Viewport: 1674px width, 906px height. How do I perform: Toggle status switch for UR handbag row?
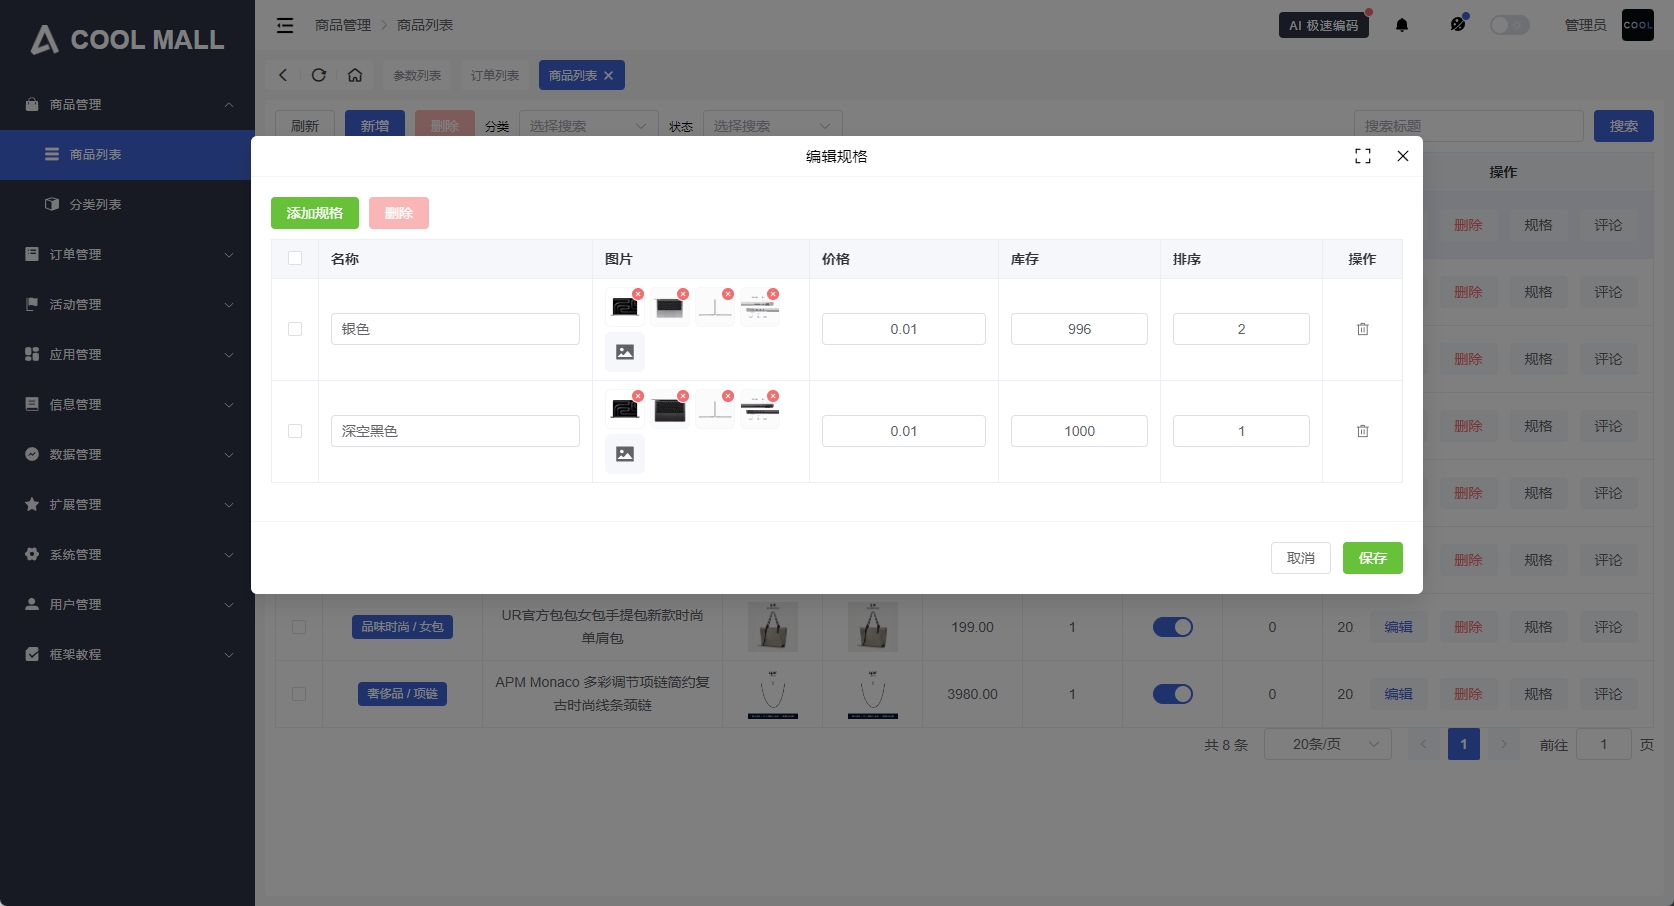point(1173,627)
